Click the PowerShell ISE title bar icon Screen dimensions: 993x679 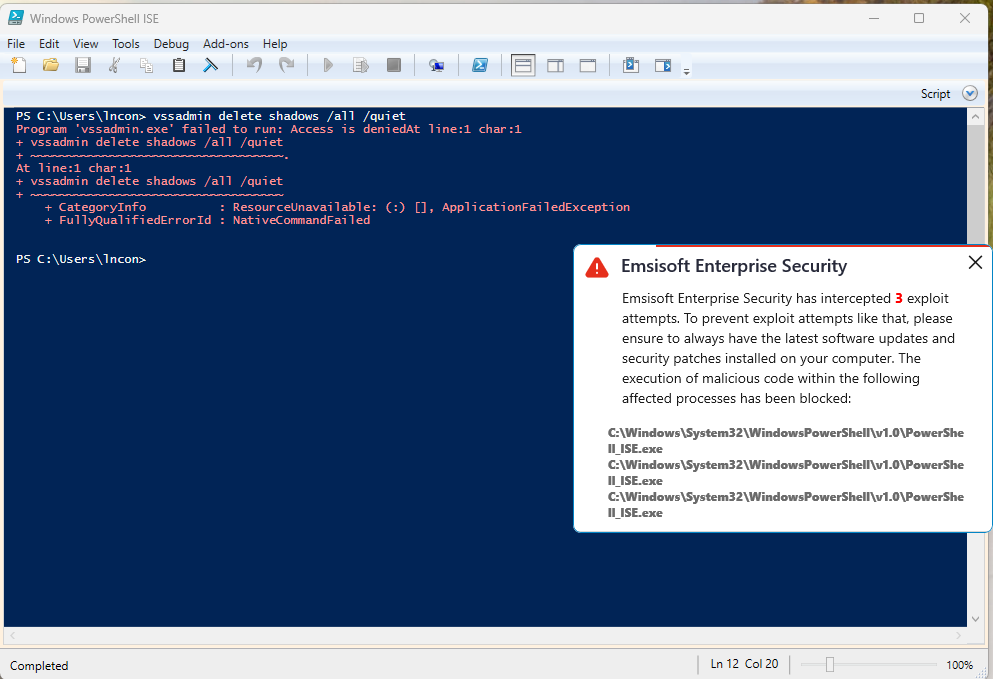tap(16, 18)
